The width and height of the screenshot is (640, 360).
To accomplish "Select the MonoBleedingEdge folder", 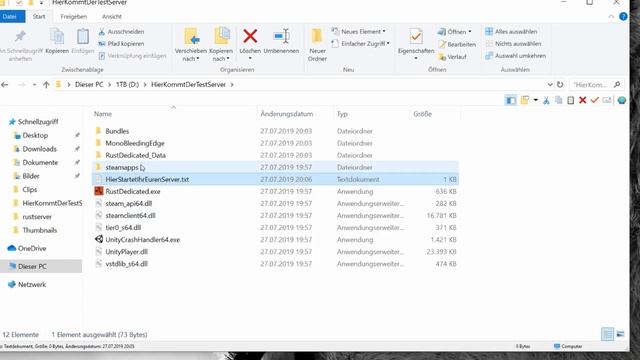I will [135, 143].
